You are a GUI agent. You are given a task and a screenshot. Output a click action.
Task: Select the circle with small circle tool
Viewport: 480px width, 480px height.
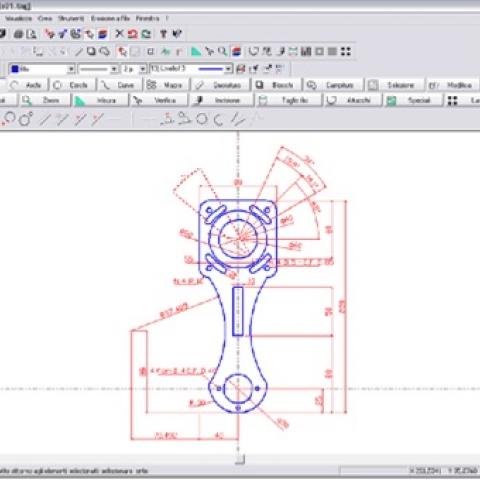(x=25, y=119)
